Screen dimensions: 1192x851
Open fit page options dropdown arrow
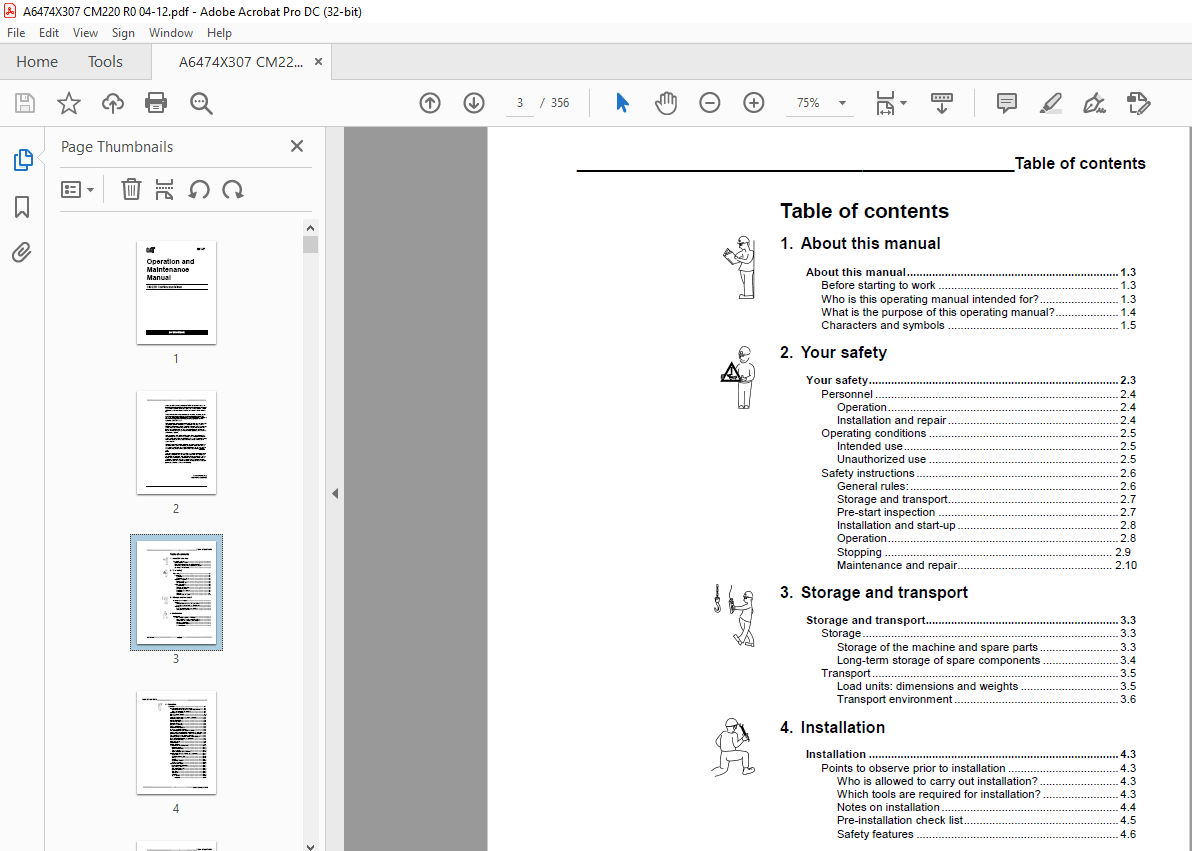[903, 103]
